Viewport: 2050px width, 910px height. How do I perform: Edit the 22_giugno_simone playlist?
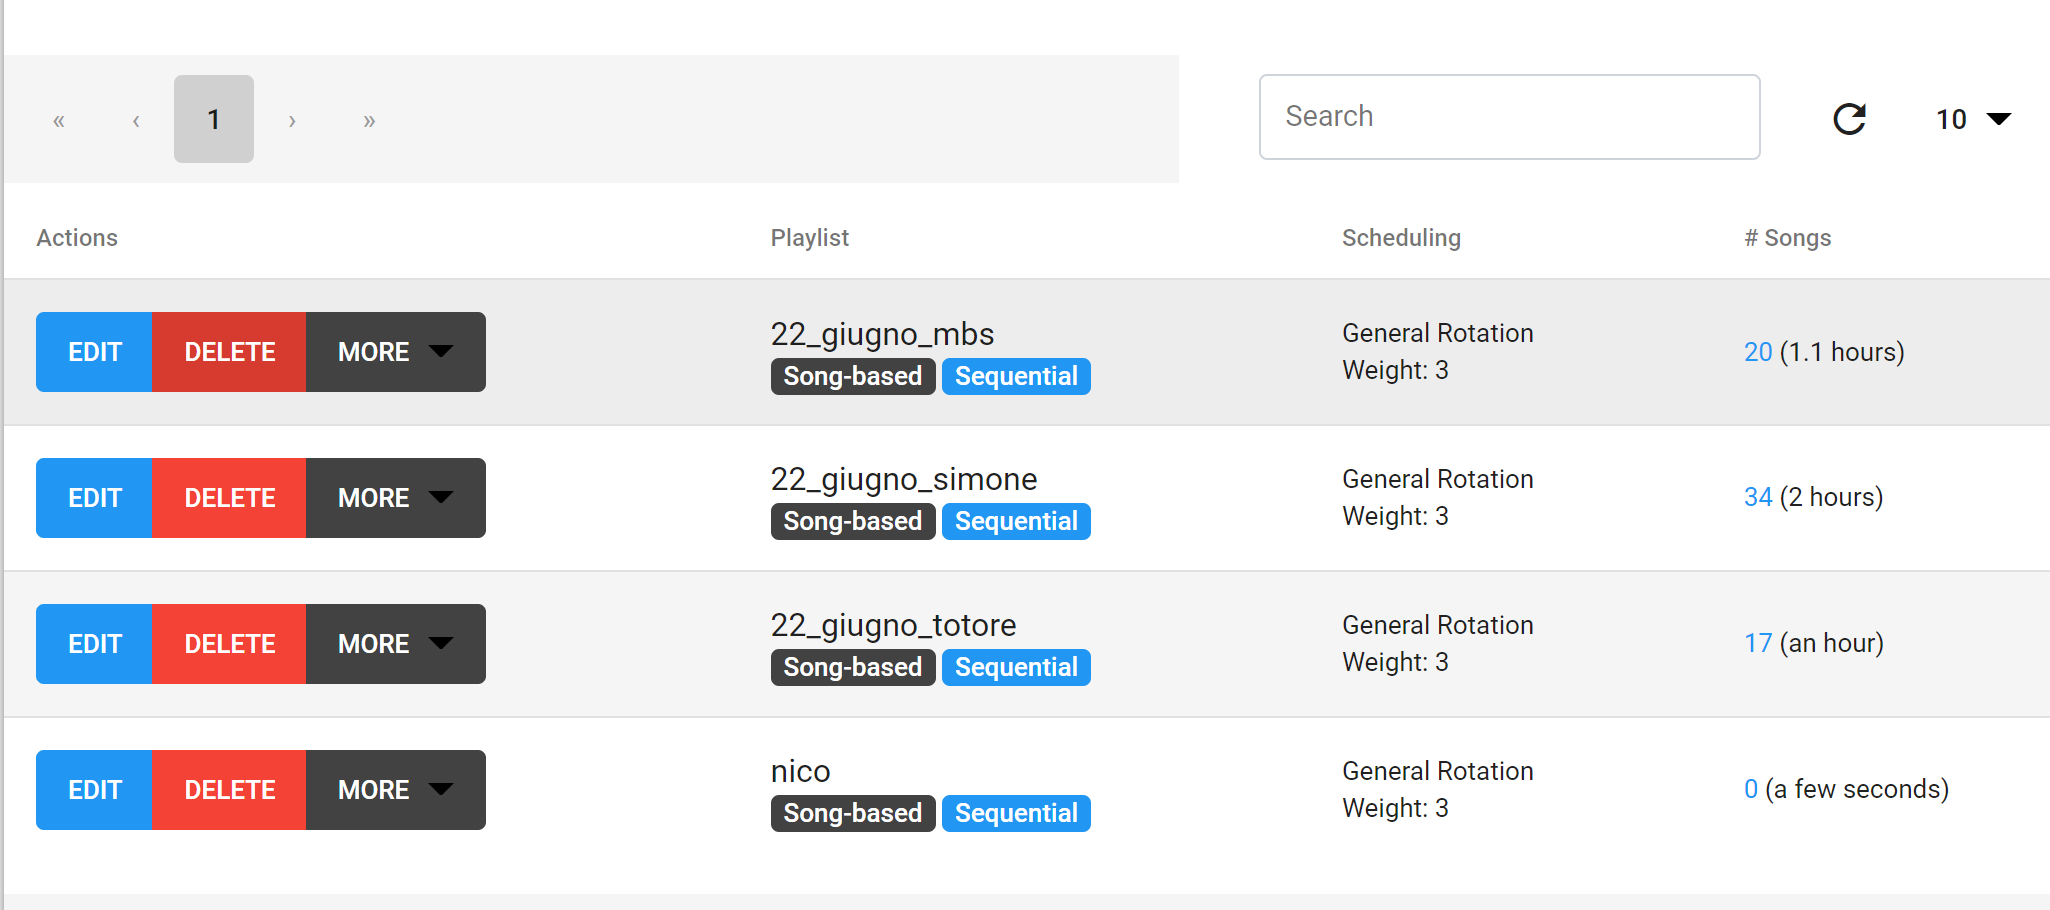tap(93, 498)
